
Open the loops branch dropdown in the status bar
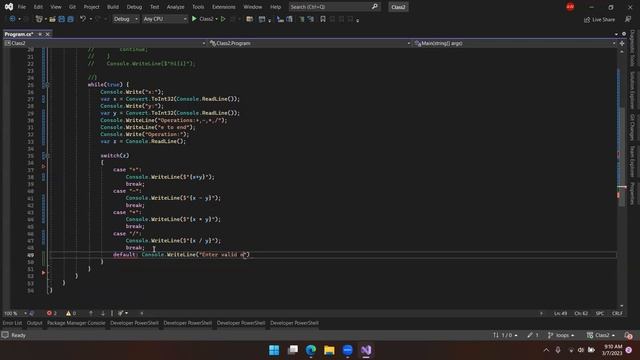tap(561, 335)
